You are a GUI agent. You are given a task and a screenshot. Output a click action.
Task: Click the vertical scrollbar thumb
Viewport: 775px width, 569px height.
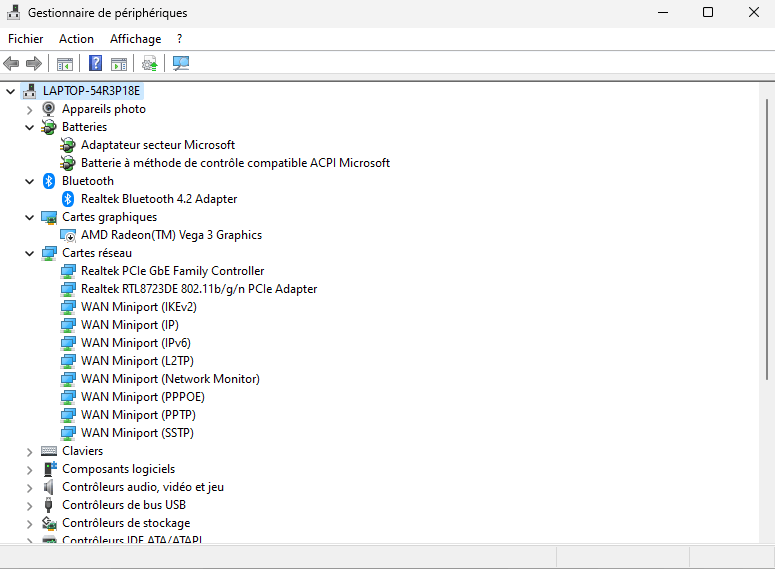[767, 239]
